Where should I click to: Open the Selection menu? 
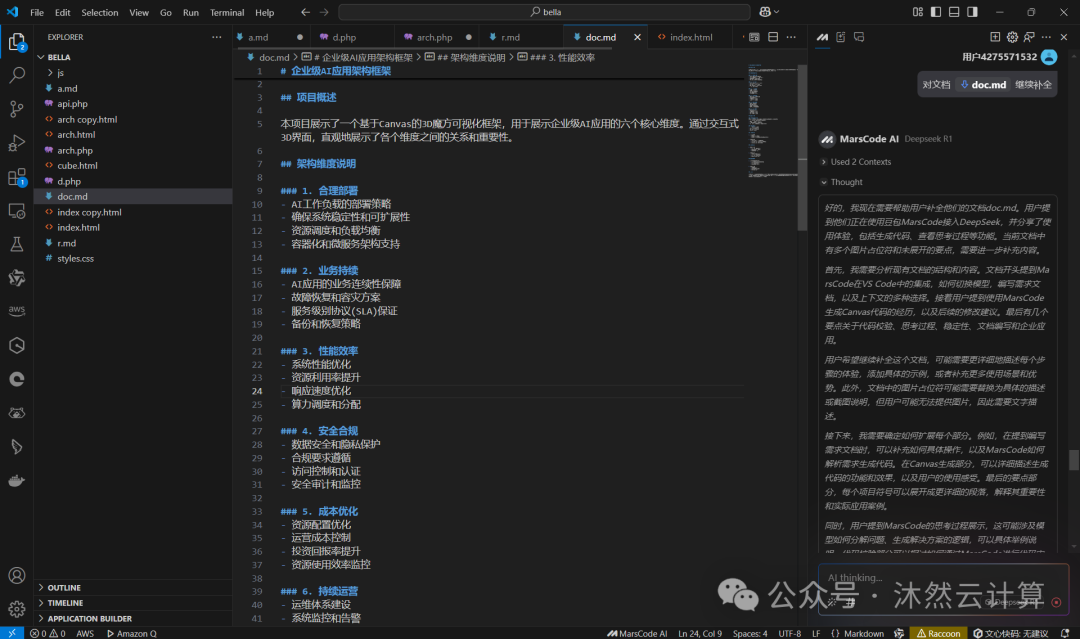[x=100, y=12]
